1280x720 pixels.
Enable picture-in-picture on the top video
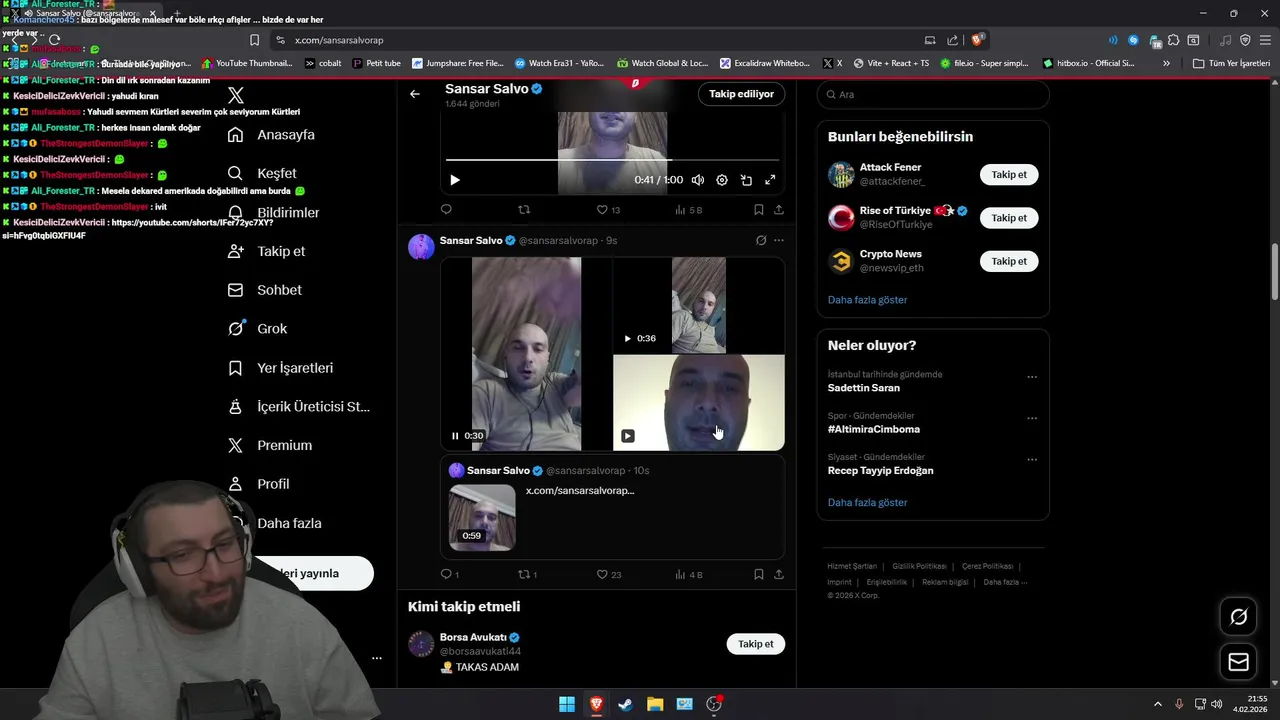(746, 180)
